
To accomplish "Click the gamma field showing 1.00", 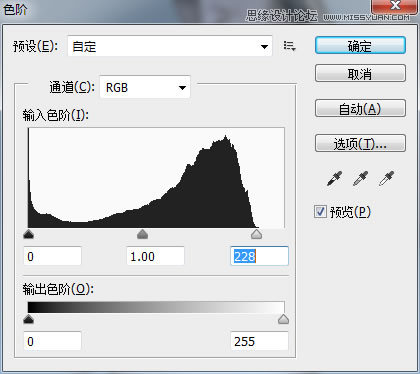I will (x=155, y=256).
